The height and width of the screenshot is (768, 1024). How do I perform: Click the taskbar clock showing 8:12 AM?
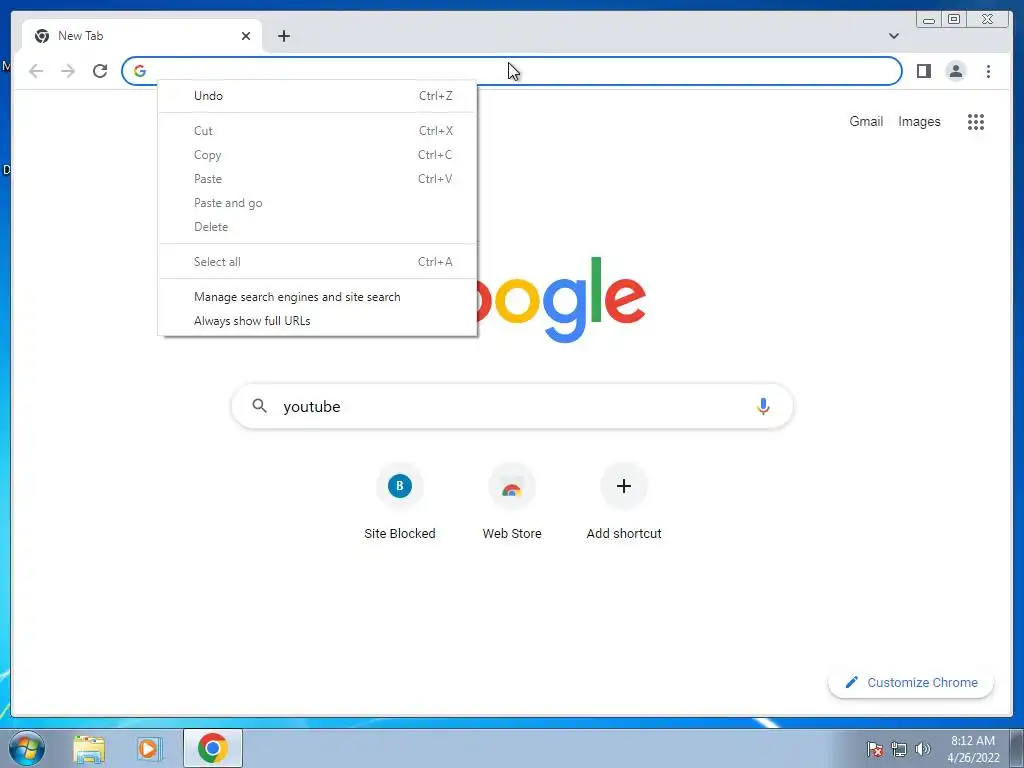973,749
